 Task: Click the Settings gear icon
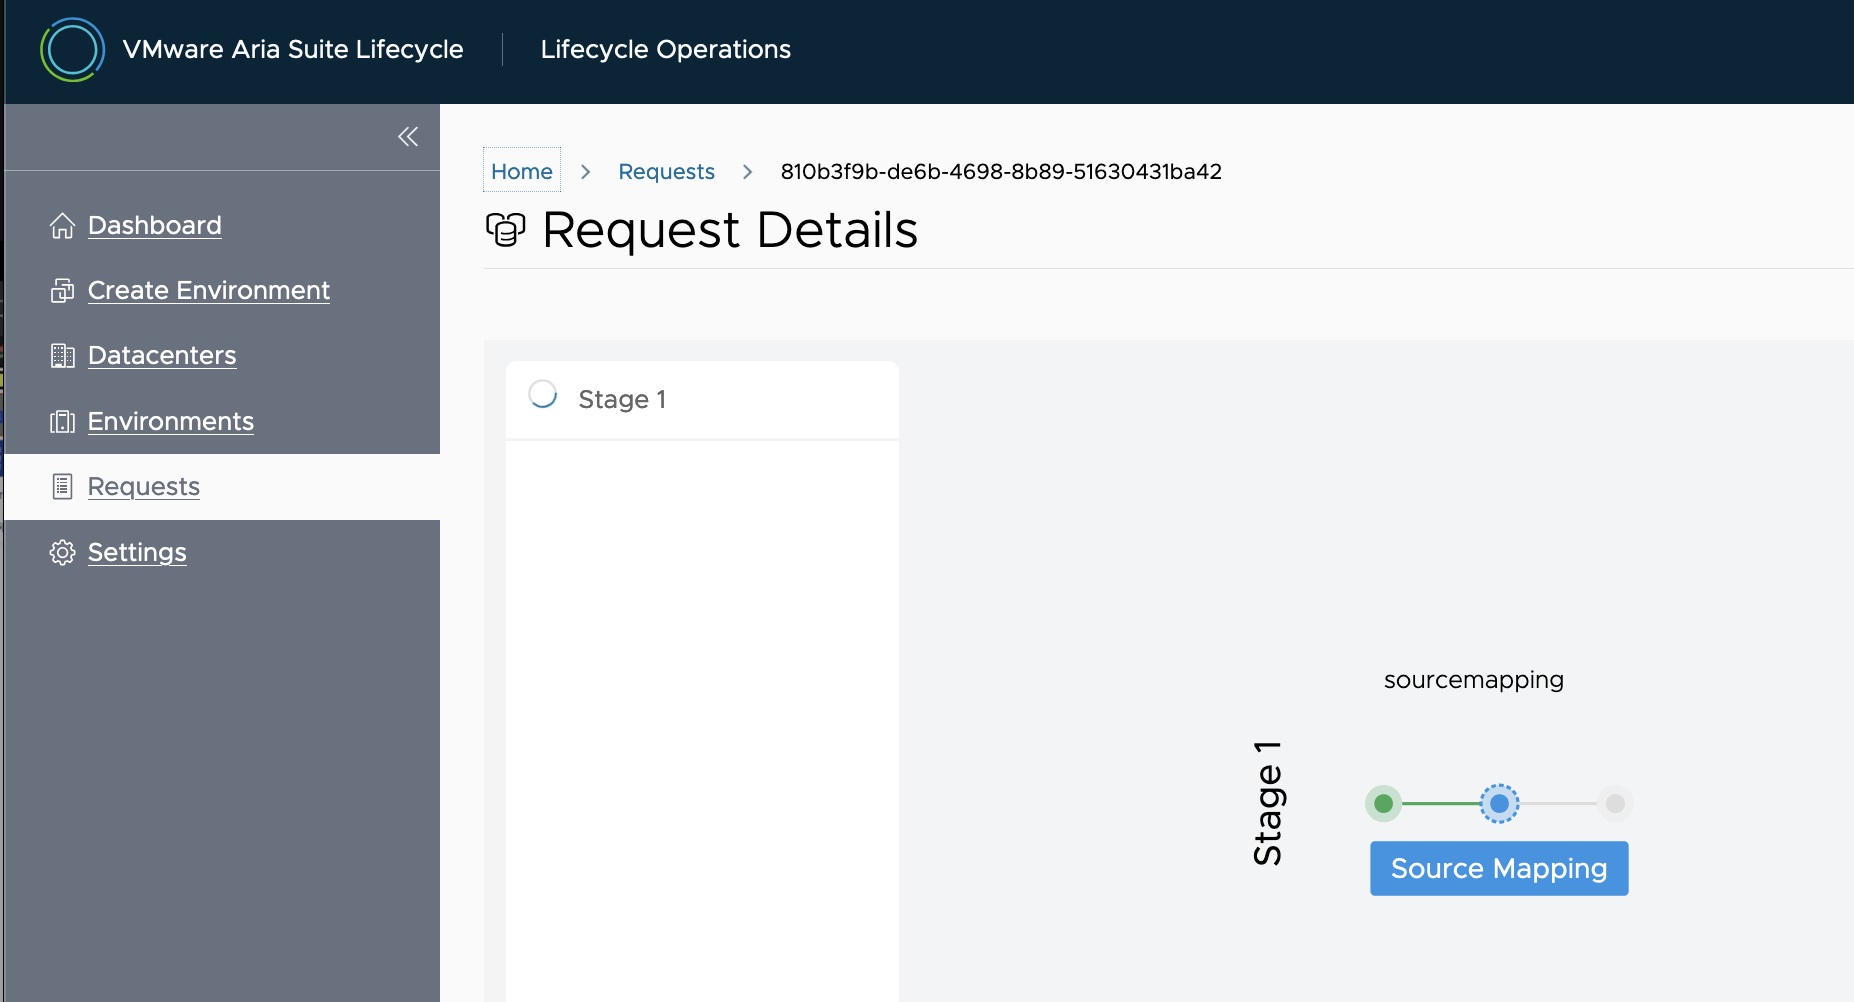click(x=62, y=552)
